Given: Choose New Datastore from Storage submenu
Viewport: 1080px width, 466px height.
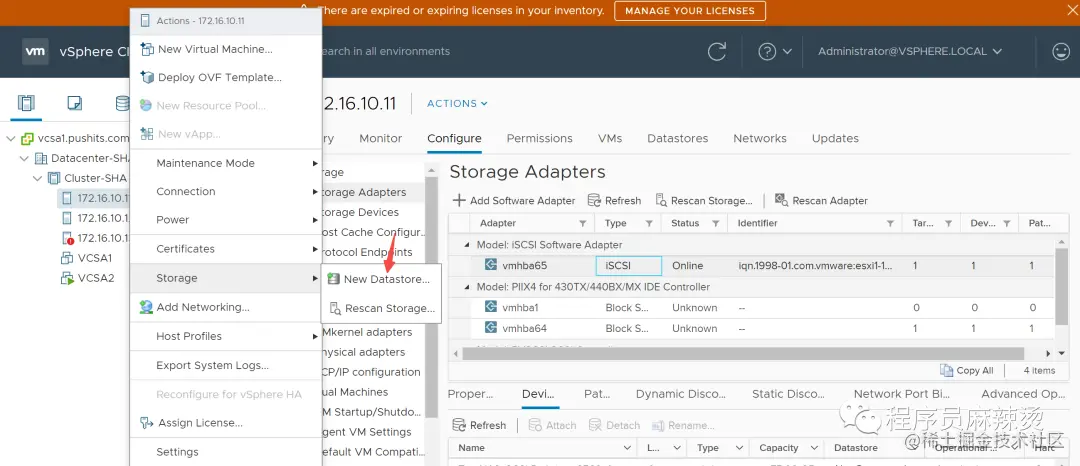Looking at the screenshot, I should (380, 279).
